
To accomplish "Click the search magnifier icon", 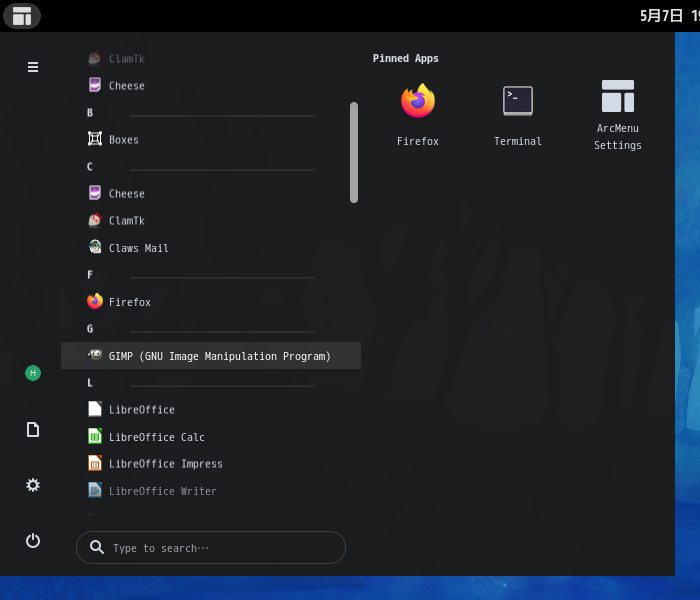I will tap(97, 547).
